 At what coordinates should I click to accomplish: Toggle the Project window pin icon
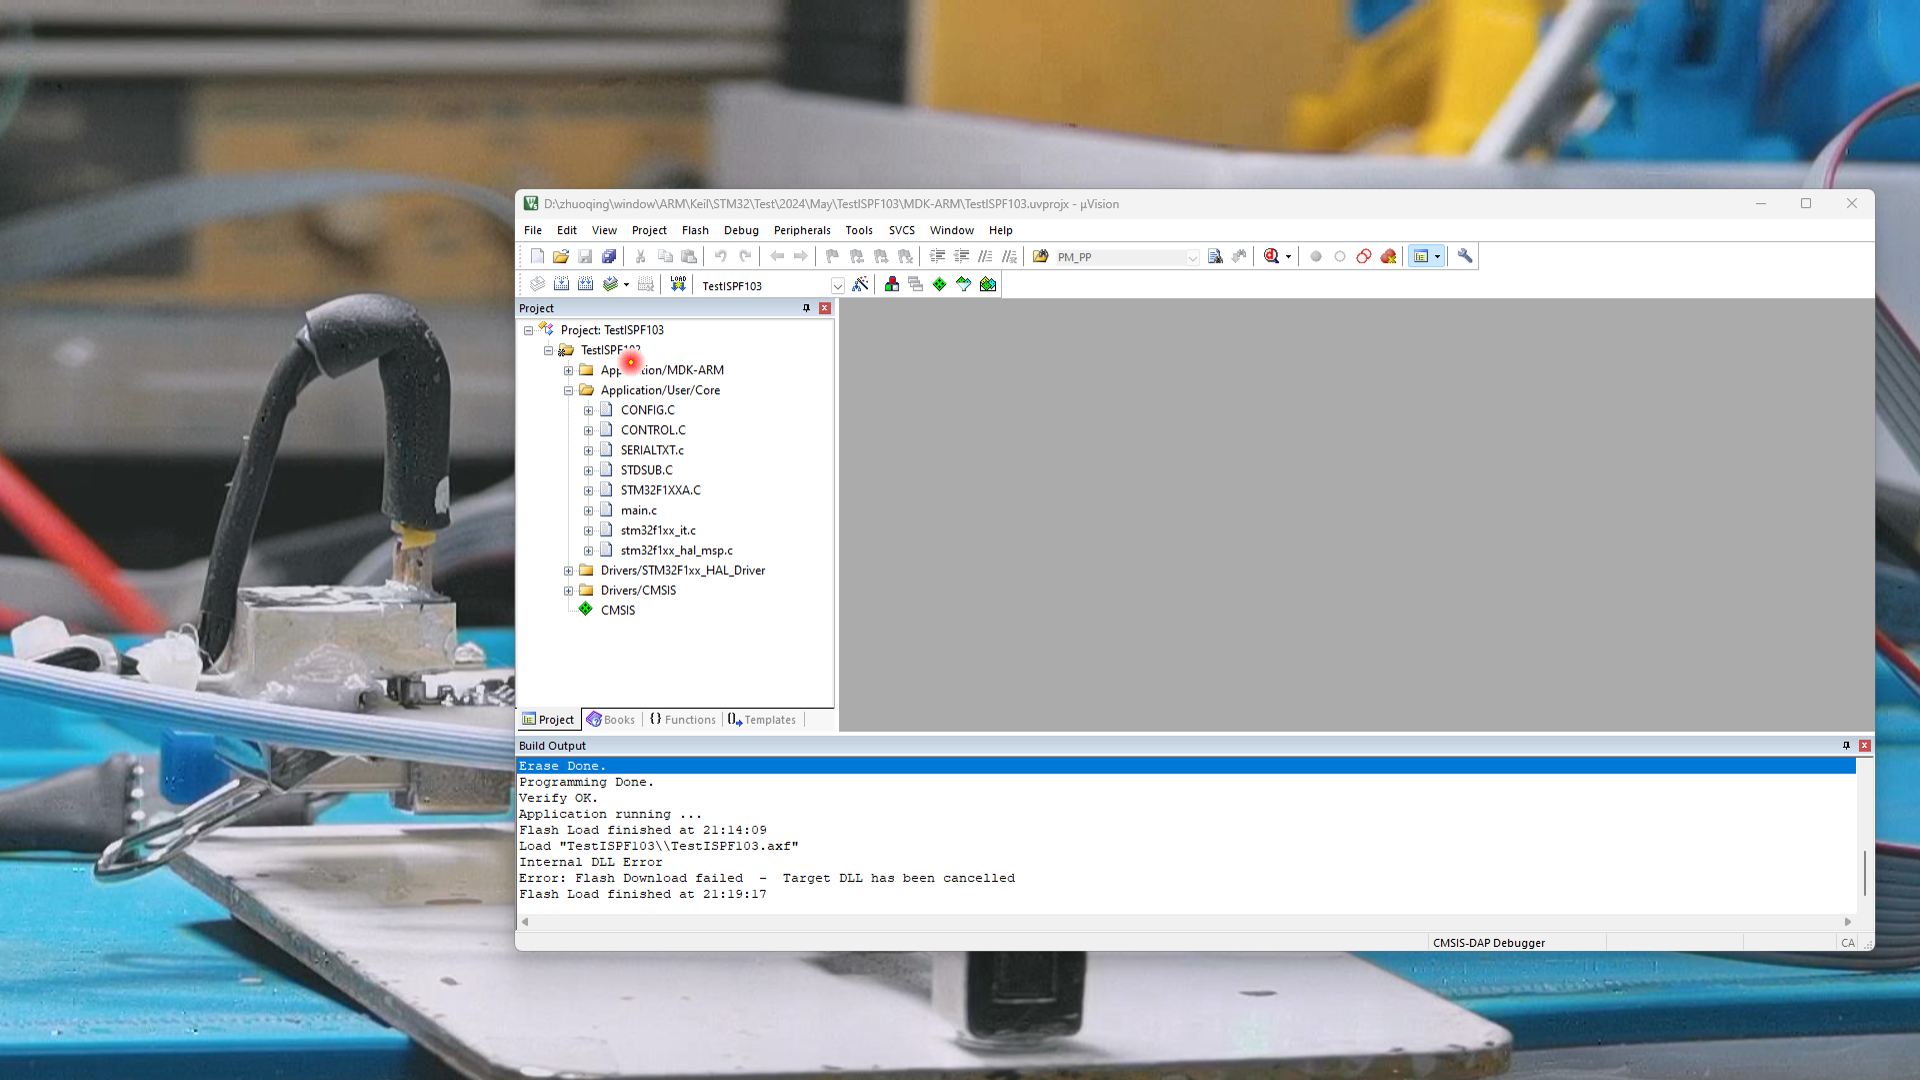[x=806, y=308]
